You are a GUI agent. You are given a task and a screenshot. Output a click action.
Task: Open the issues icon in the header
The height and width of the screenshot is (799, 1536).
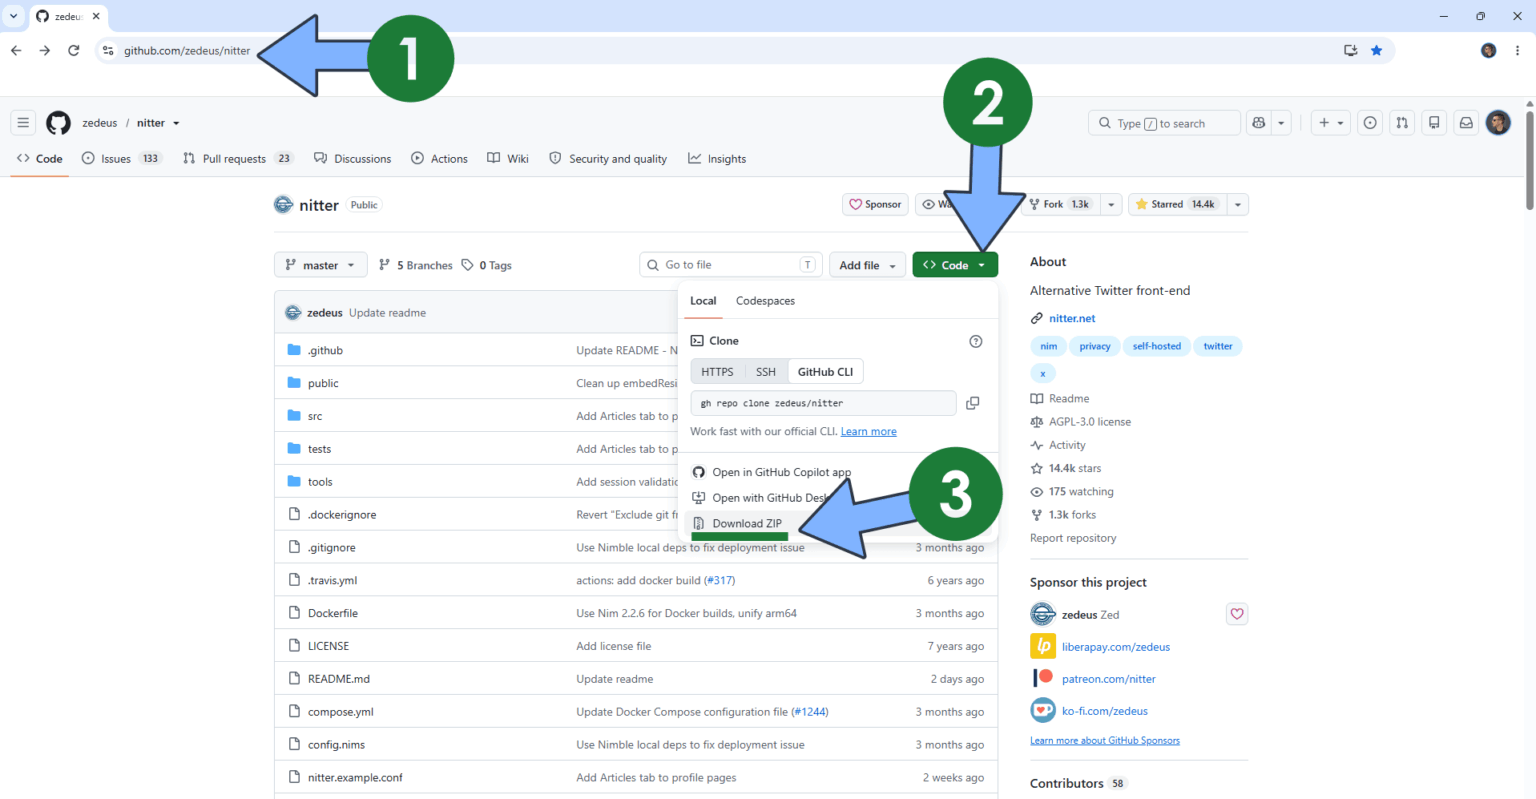[x=1370, y=123]
